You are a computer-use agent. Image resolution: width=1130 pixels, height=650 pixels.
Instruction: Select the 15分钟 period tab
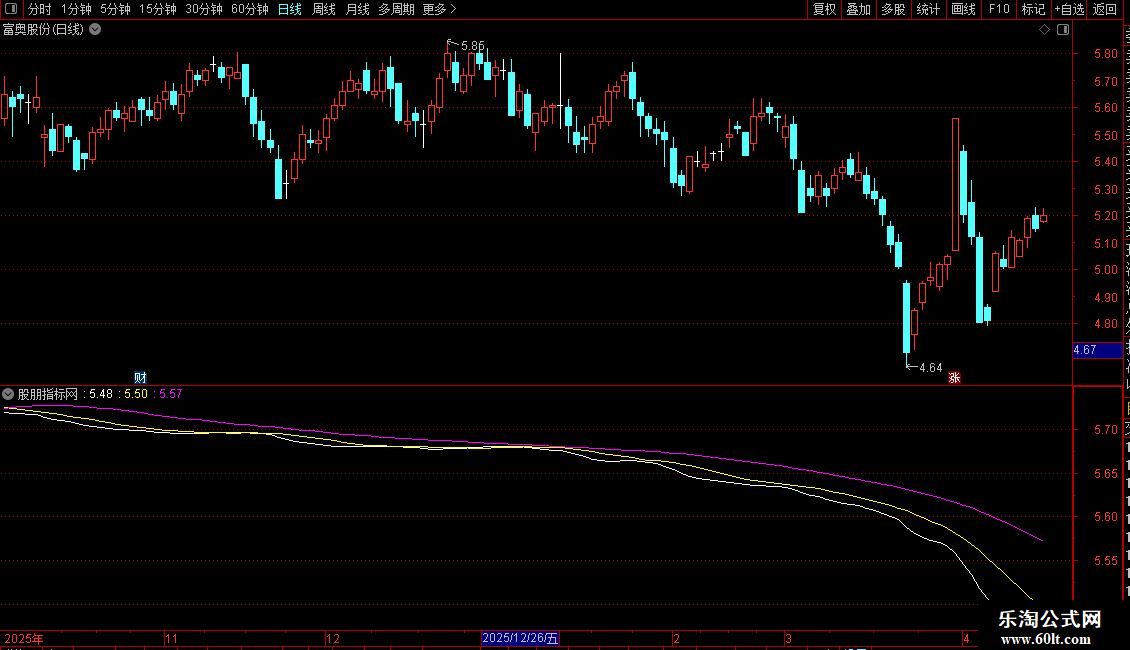(158, 9)
